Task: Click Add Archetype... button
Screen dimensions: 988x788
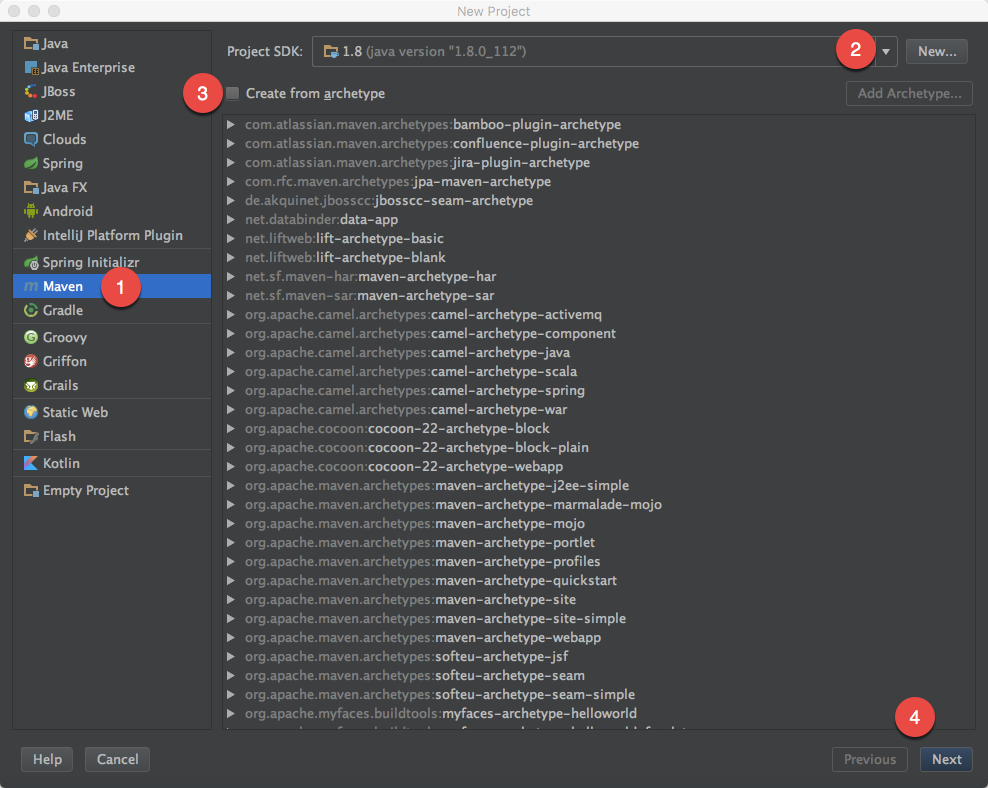Action: (x=909, y=93)
